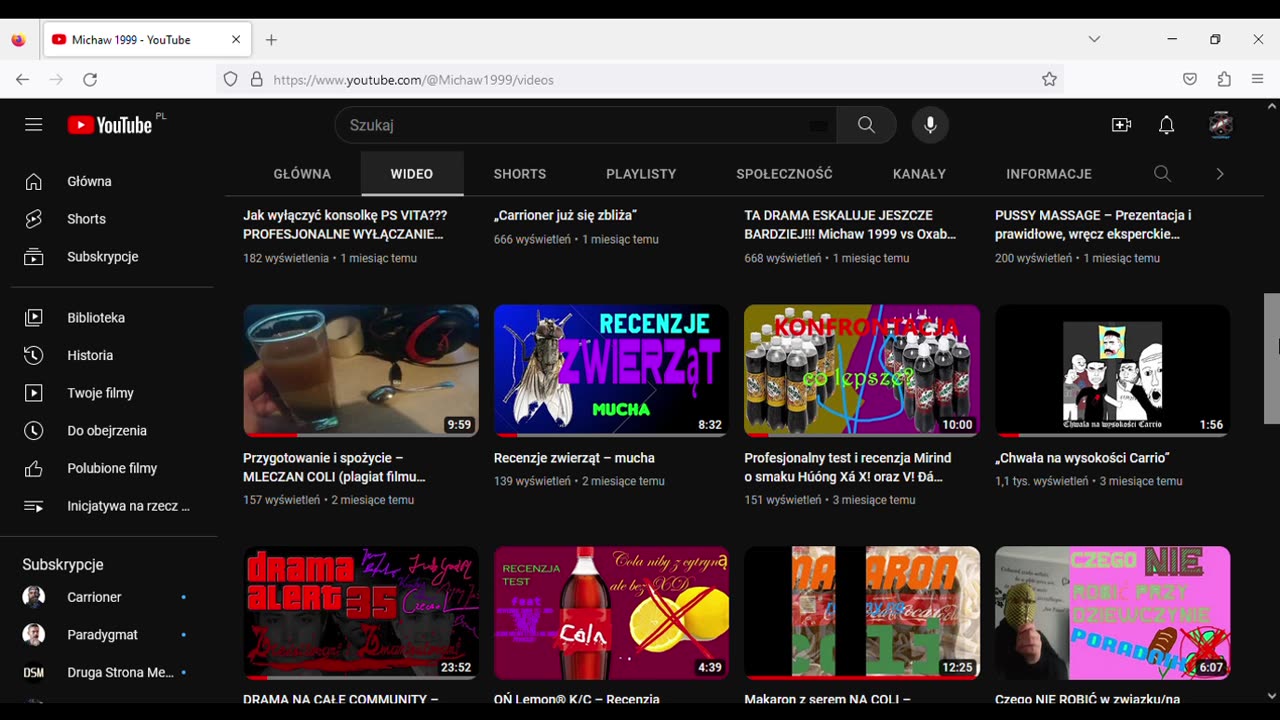Screen dimensions: 1280x720
Task: Play the Chwała na wysokości Carrio thumbnail
Action: (x=1112, y=371)
